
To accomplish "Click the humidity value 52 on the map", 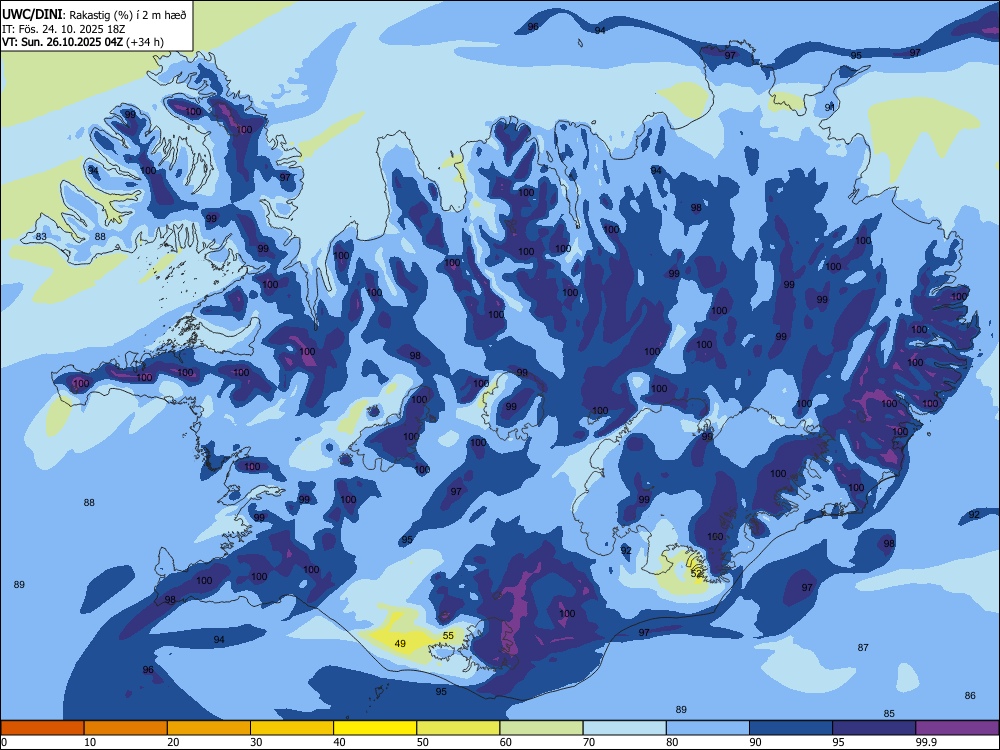I will coord(696,574).
